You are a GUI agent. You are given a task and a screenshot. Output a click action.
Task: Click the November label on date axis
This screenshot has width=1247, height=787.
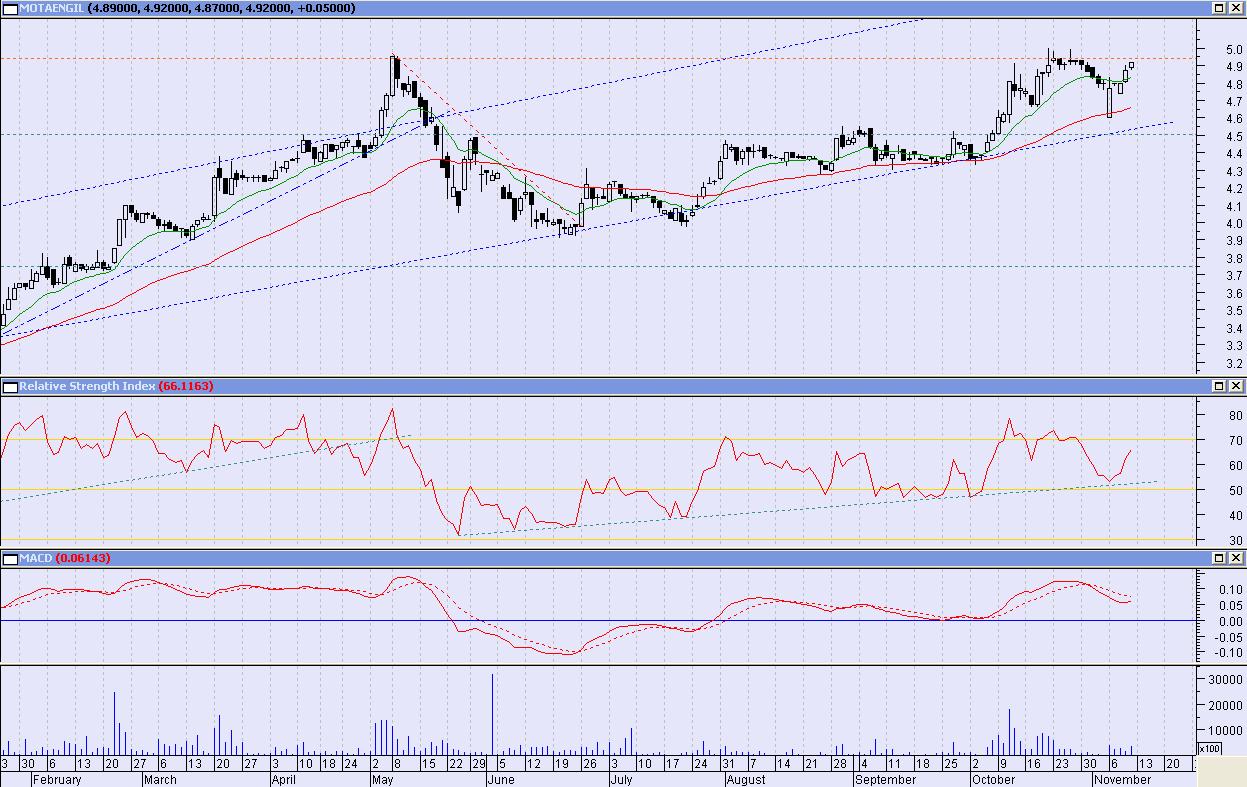1122,779
